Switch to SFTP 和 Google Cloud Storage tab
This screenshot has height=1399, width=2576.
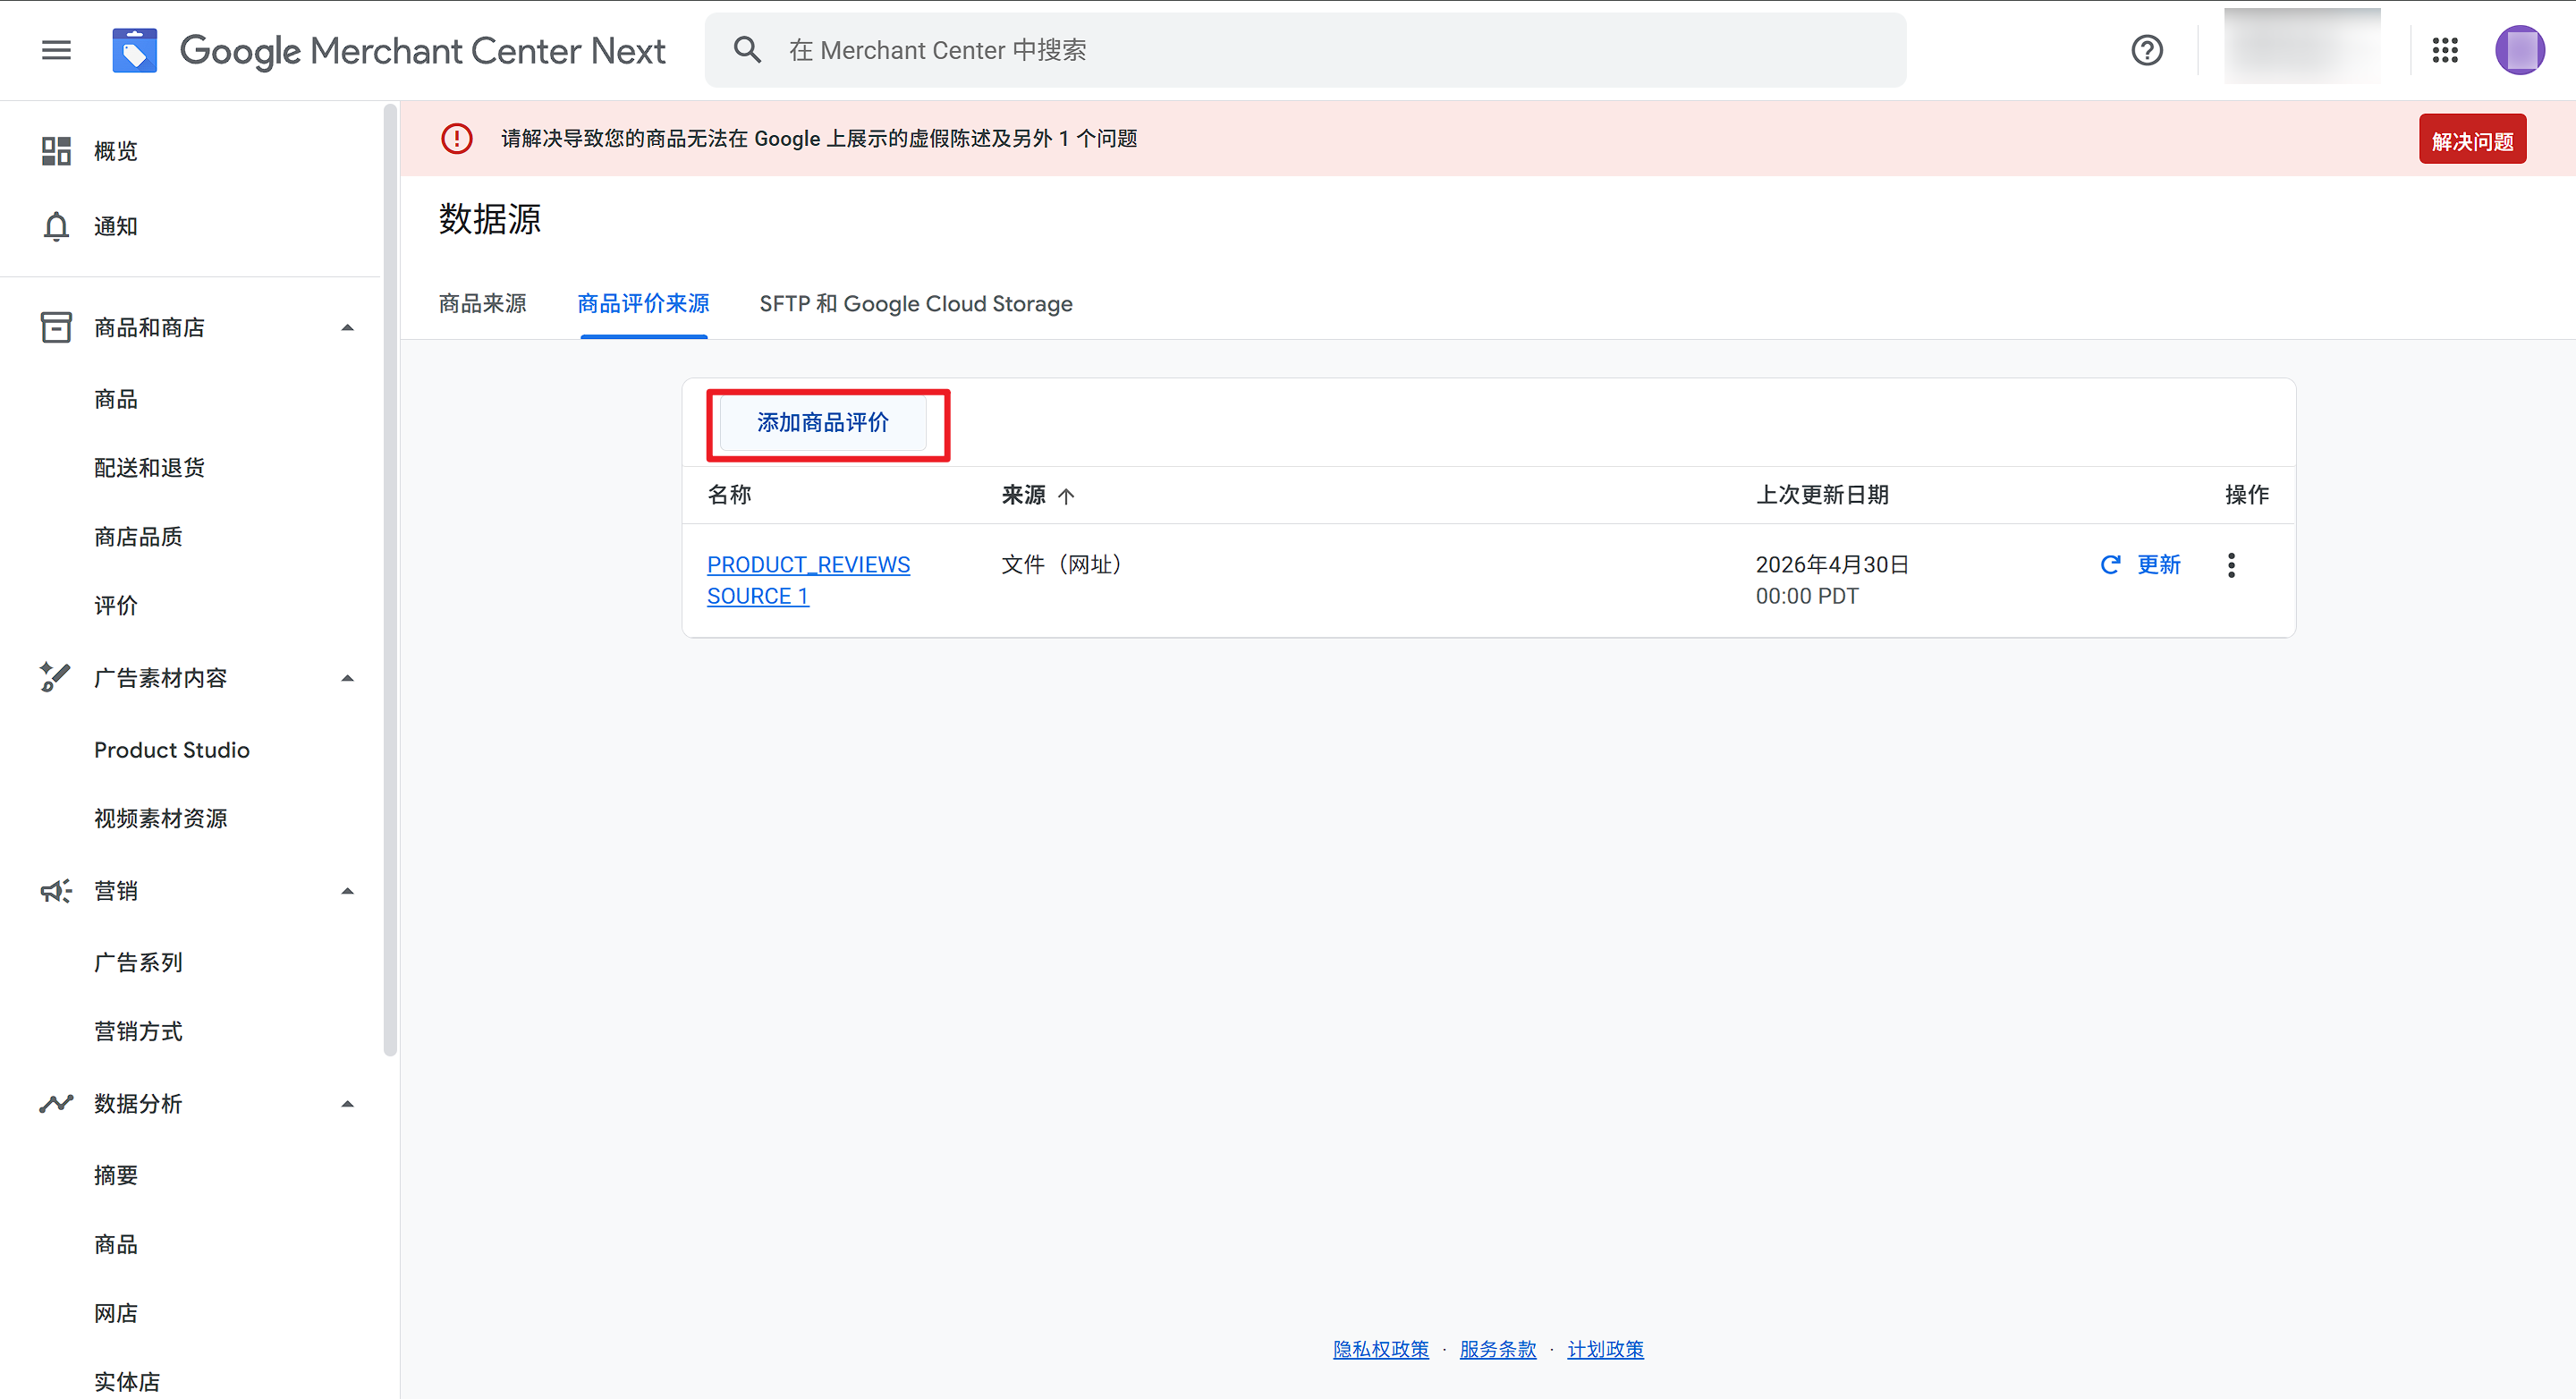[915, 304]
